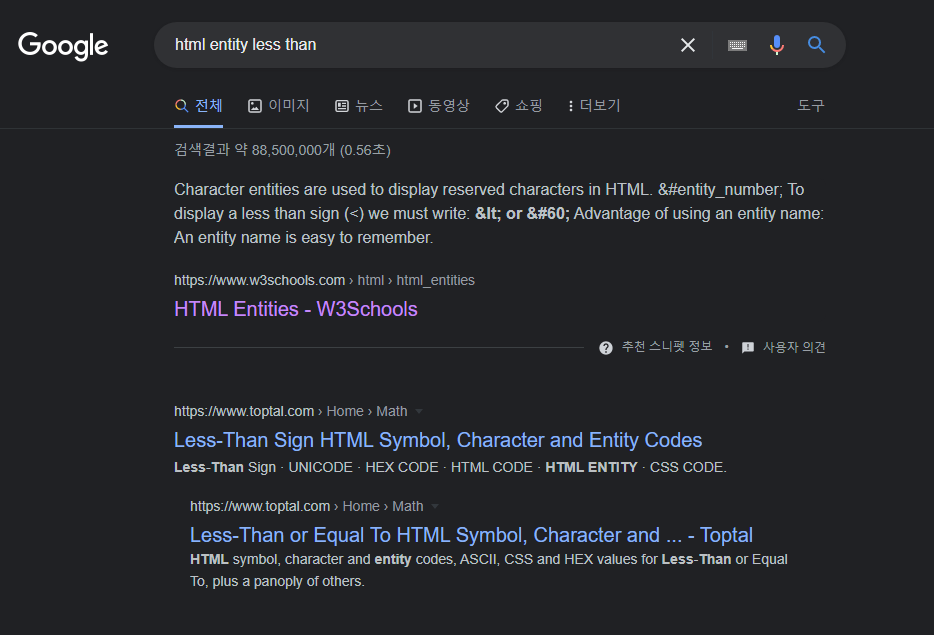This screenshot has width=934, height=635.
Task: Open the 도구 (Tools) options
Action: [811, 106]
